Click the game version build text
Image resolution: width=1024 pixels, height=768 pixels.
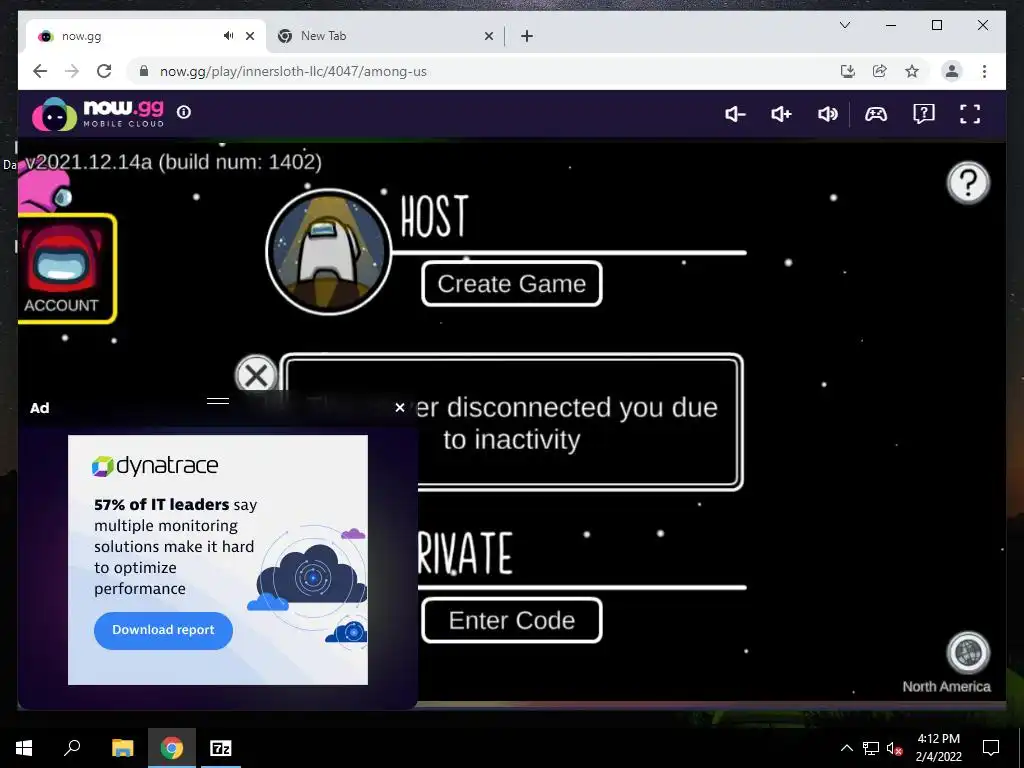[173, 161]
